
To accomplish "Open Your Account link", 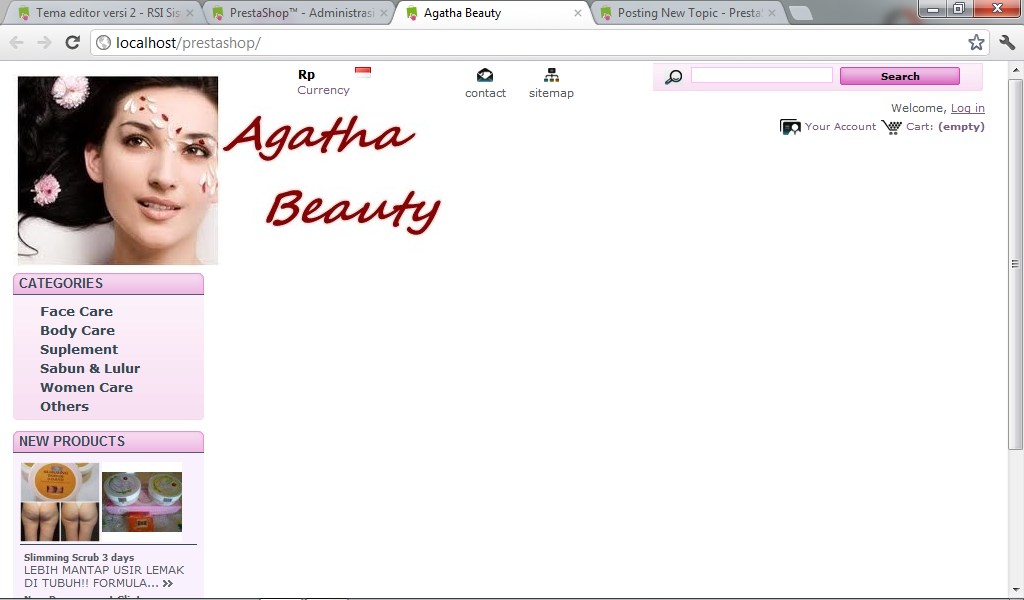I will tap(840, 127).
